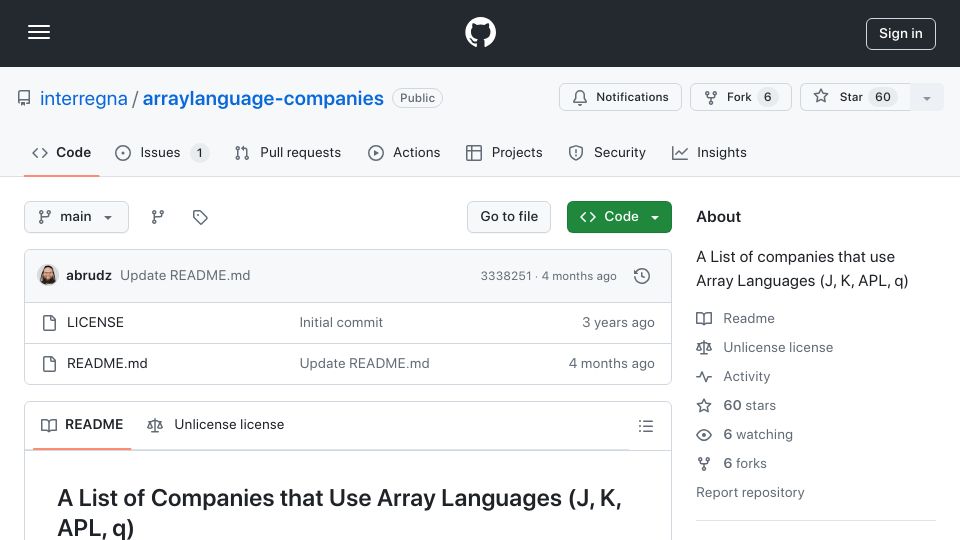Open the Initial commit message link

pyautogui.click(x=341, y=323)
